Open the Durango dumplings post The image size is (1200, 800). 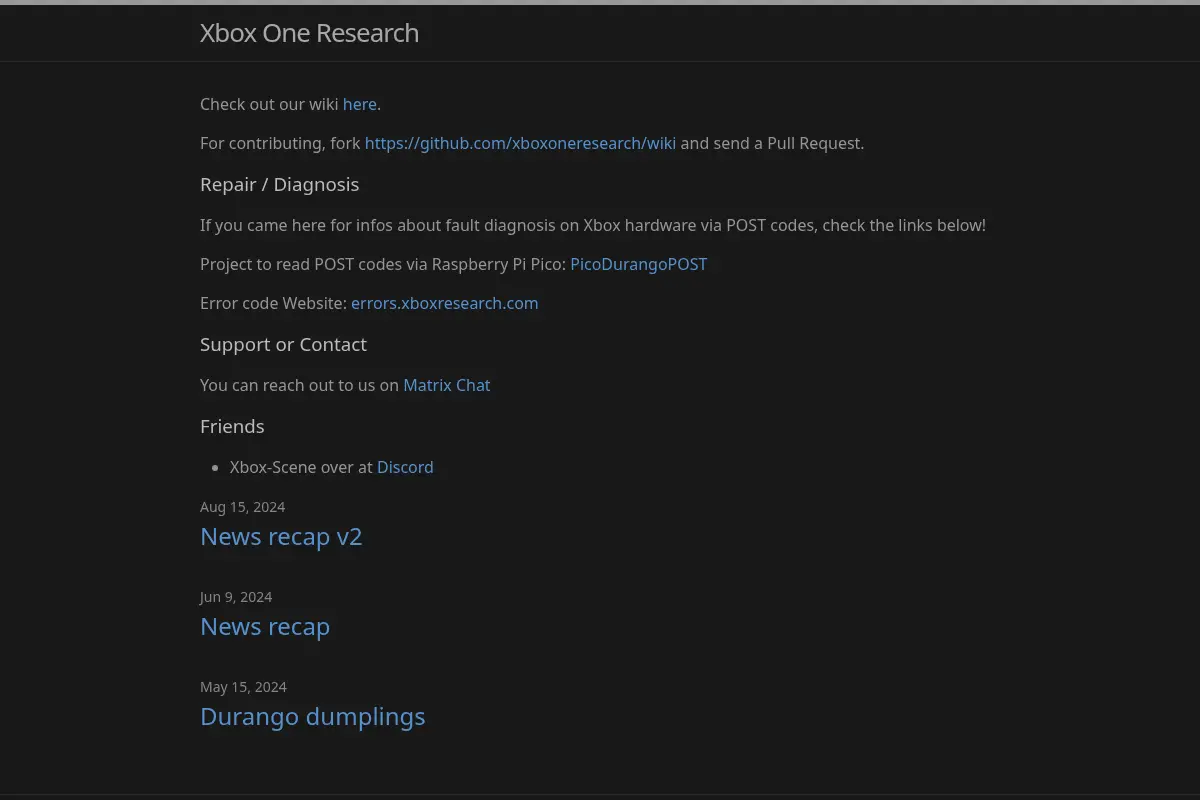pos(313,717)
